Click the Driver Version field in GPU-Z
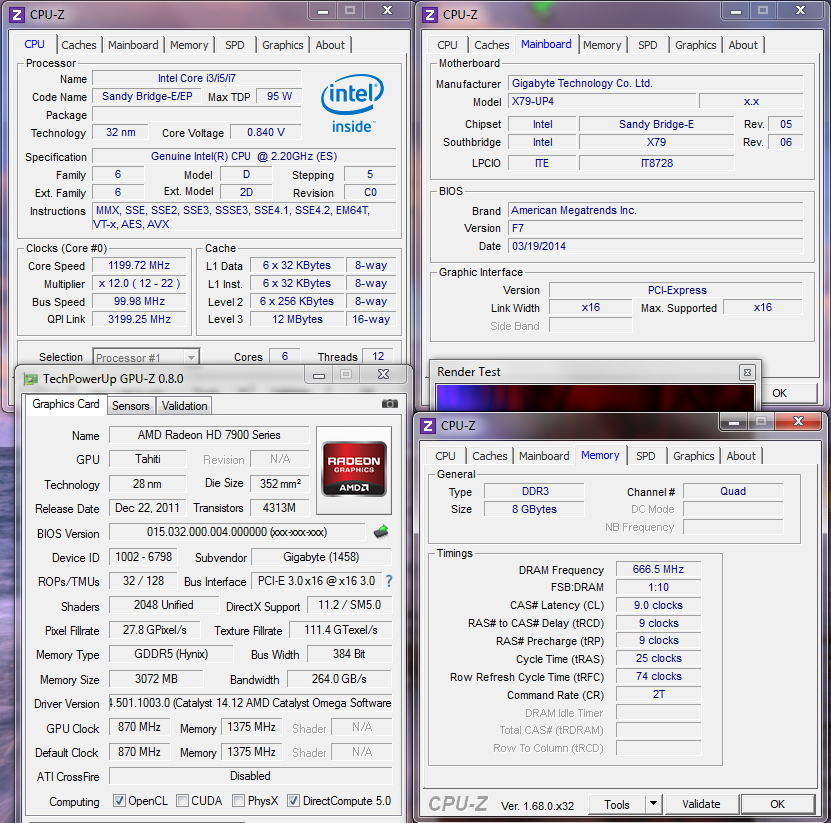The height and width of the screenshot is (823, 831). pos(250,703)
